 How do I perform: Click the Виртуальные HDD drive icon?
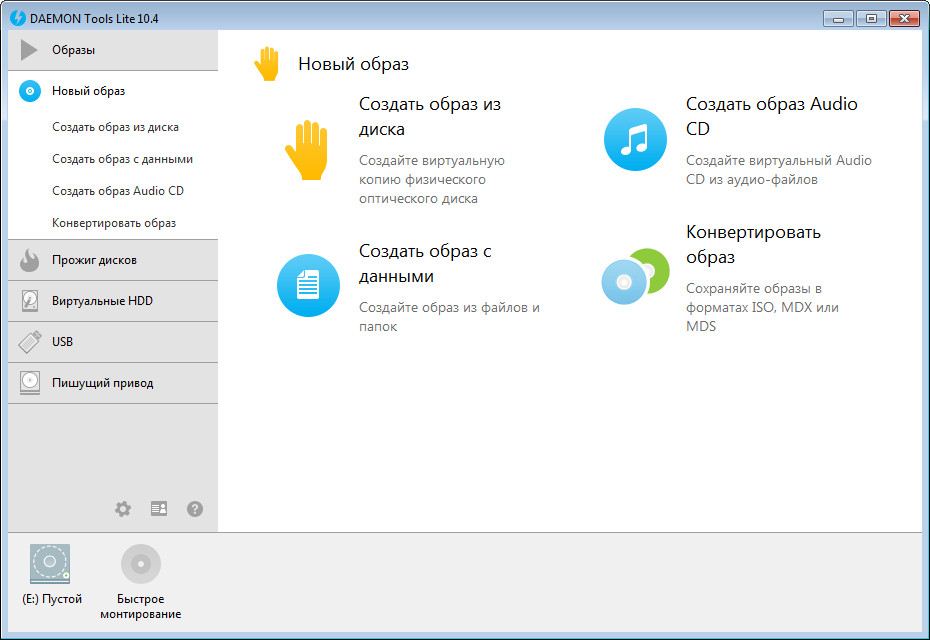(x=30, y=301)
